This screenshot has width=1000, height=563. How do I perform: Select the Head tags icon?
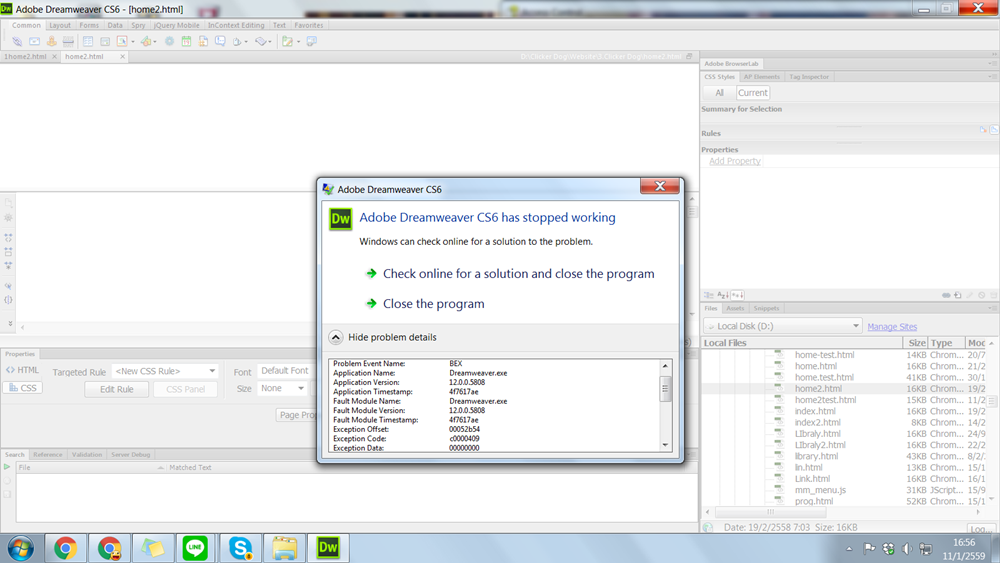(237, 41)
